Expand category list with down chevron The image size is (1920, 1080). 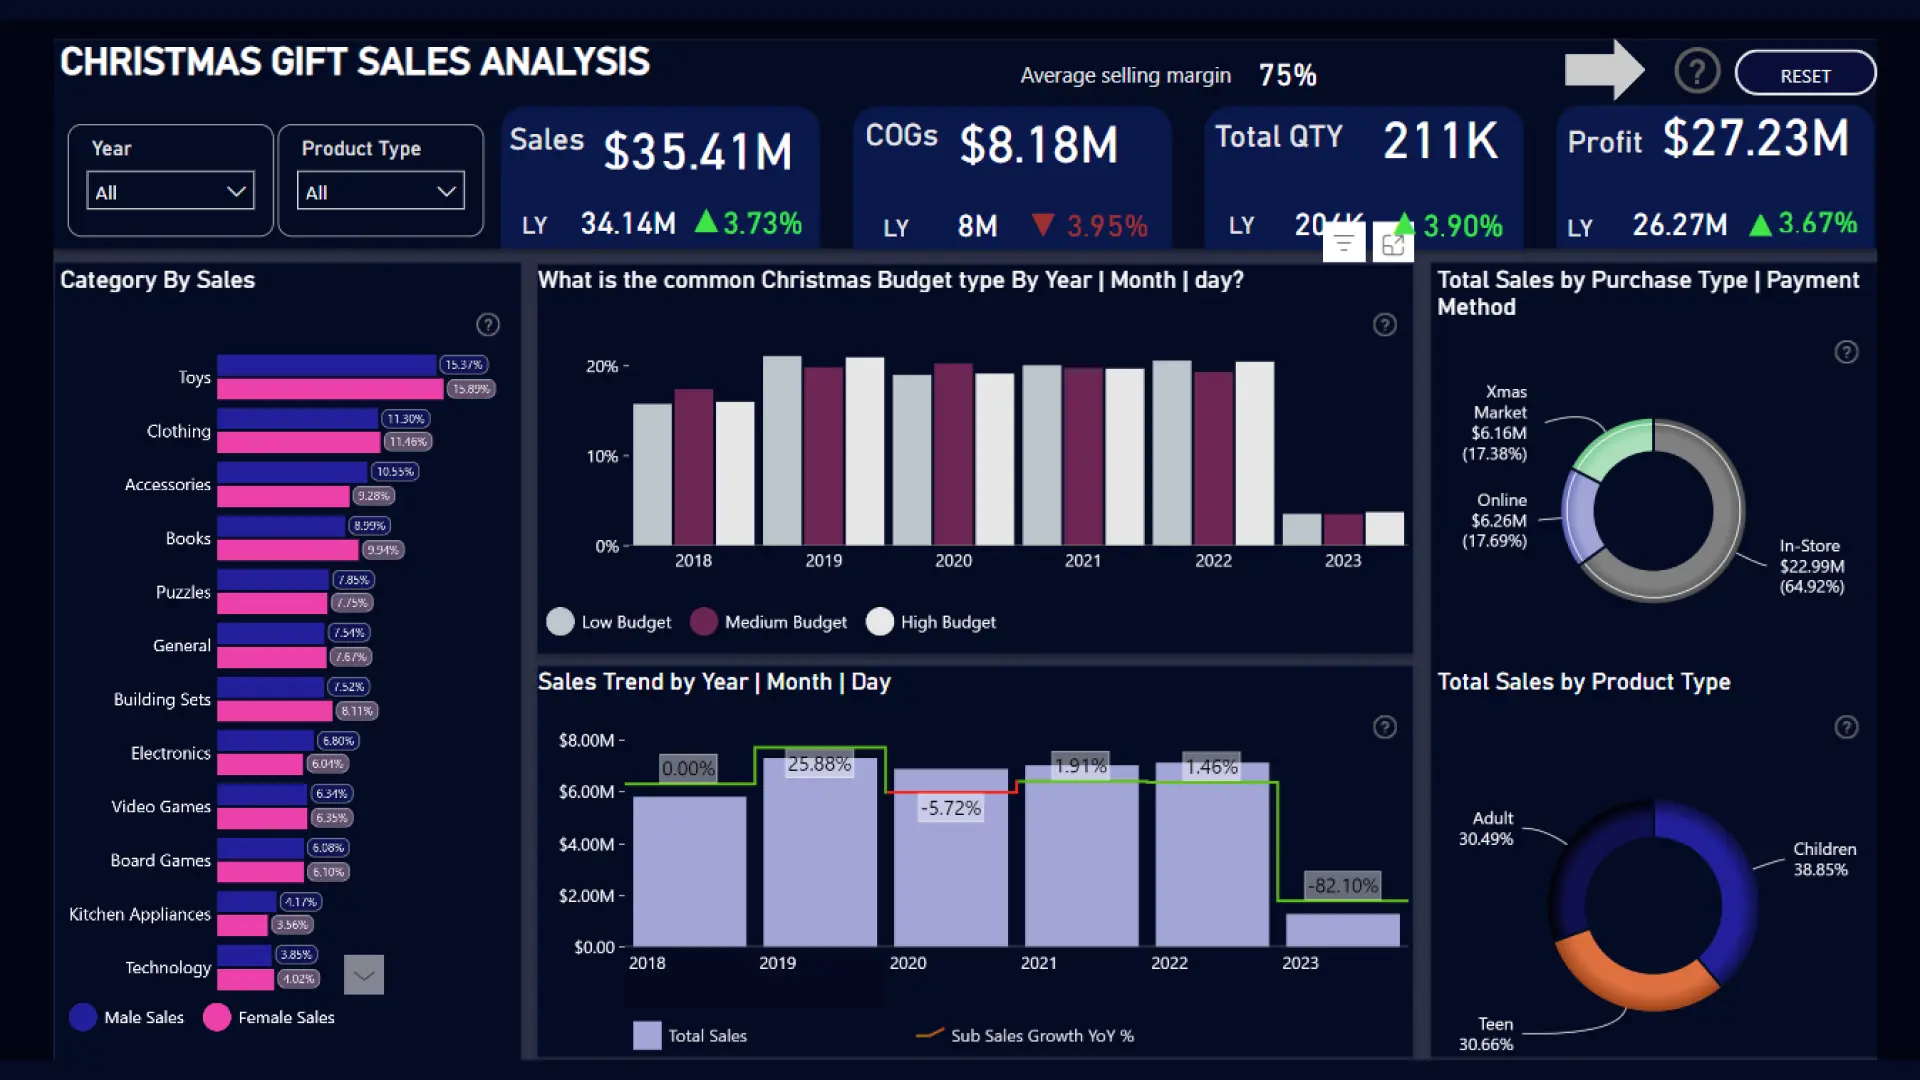(x=364, y=975)
